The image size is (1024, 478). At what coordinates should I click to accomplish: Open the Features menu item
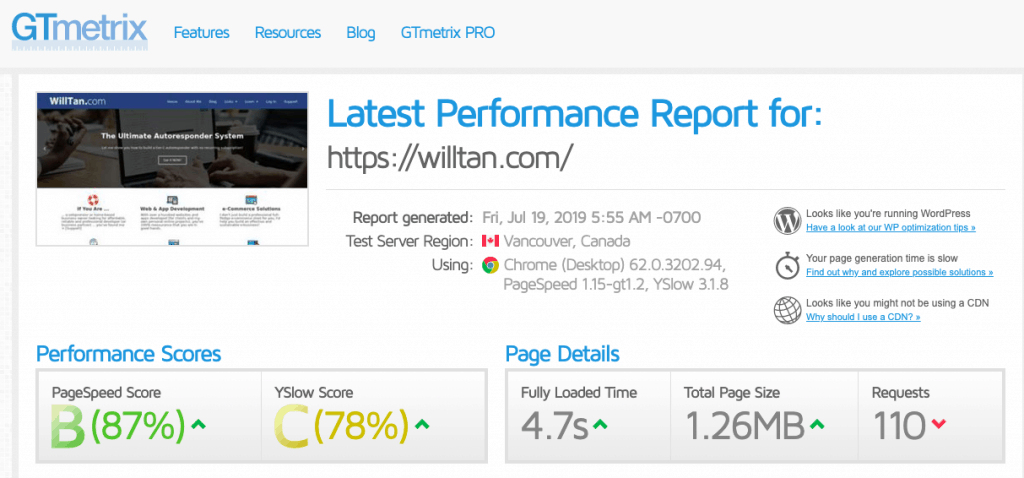tap(201, 33)
